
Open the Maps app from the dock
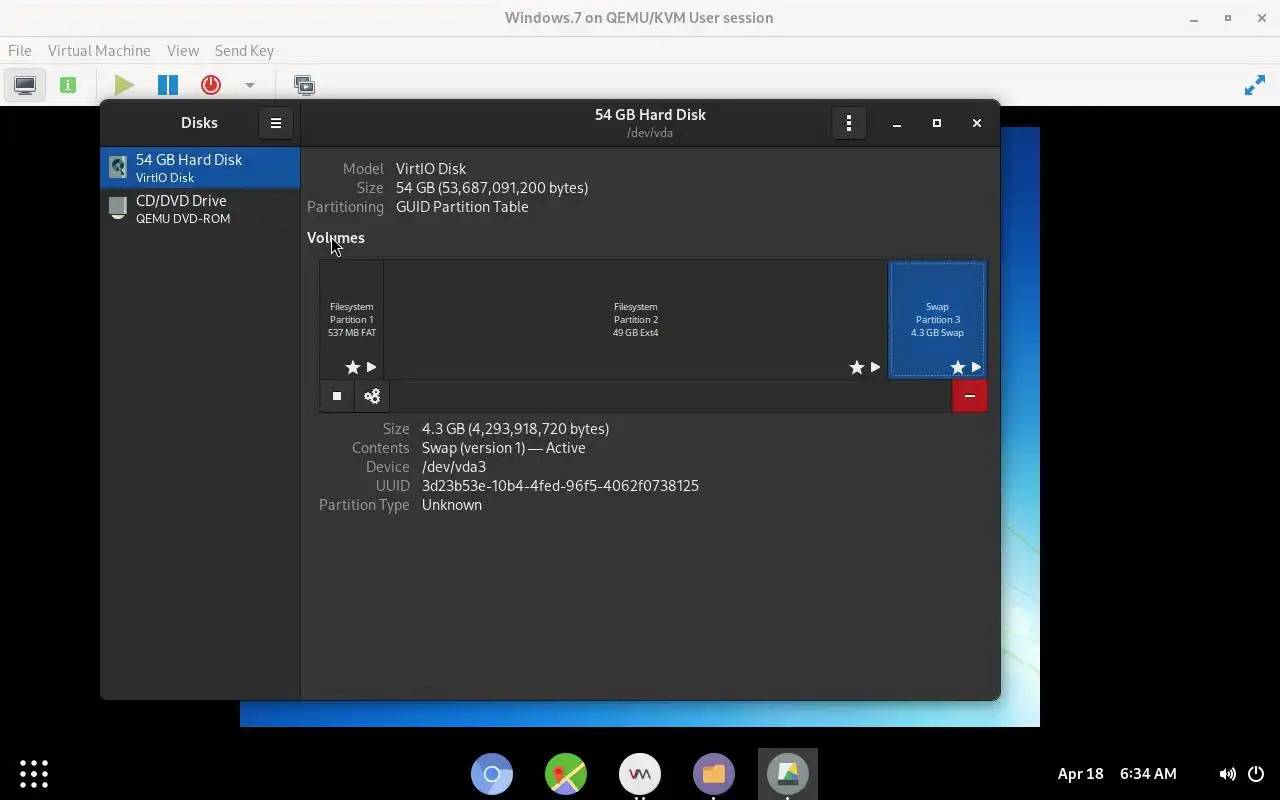(x=566, y=774)
